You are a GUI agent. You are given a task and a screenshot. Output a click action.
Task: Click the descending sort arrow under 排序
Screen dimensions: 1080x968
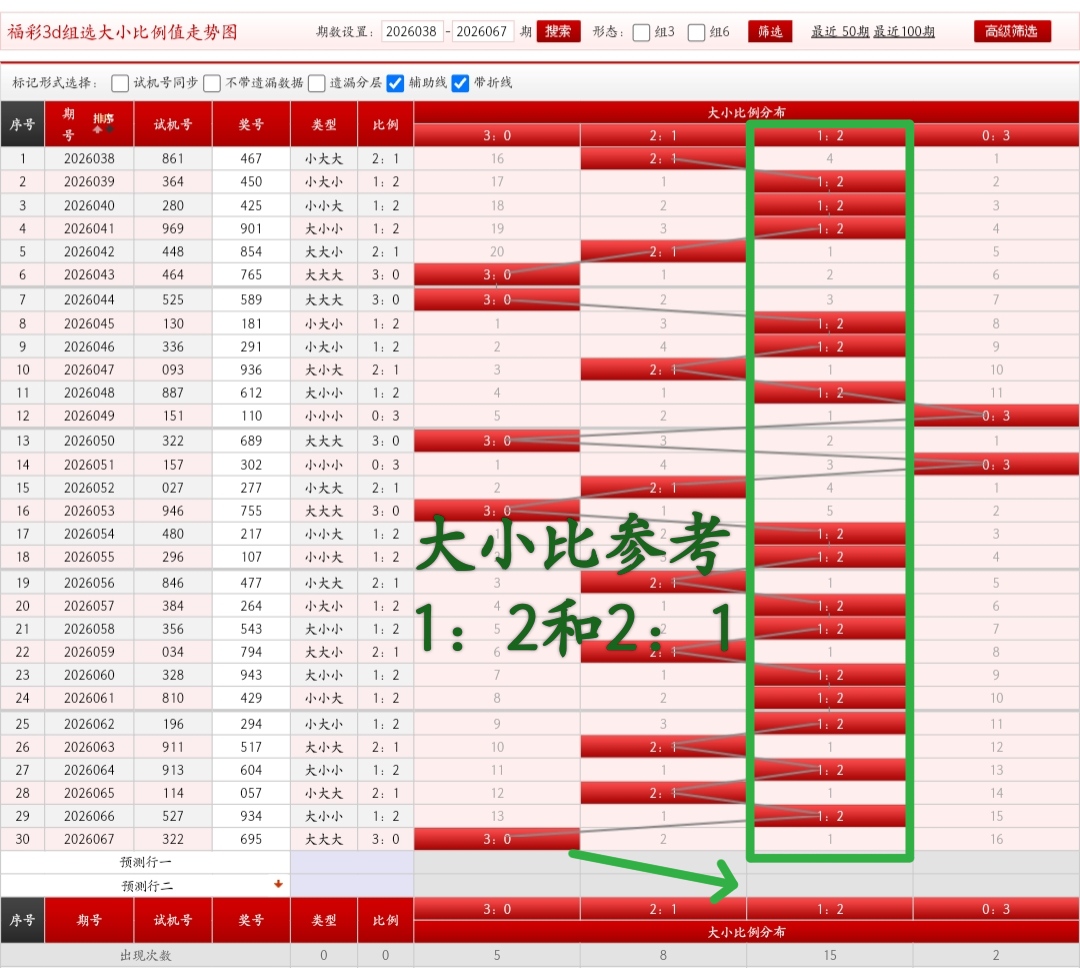click(x=109, y=128)
